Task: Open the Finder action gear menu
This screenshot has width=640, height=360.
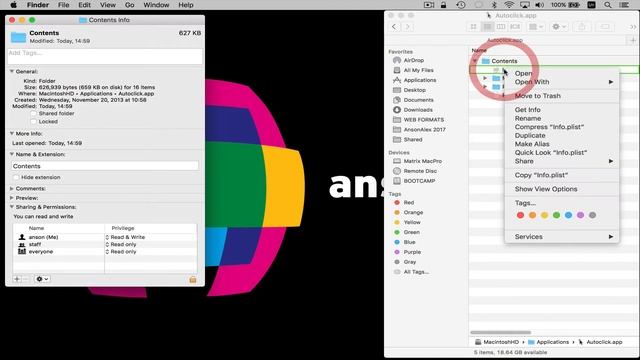Action: pos(559,27)
